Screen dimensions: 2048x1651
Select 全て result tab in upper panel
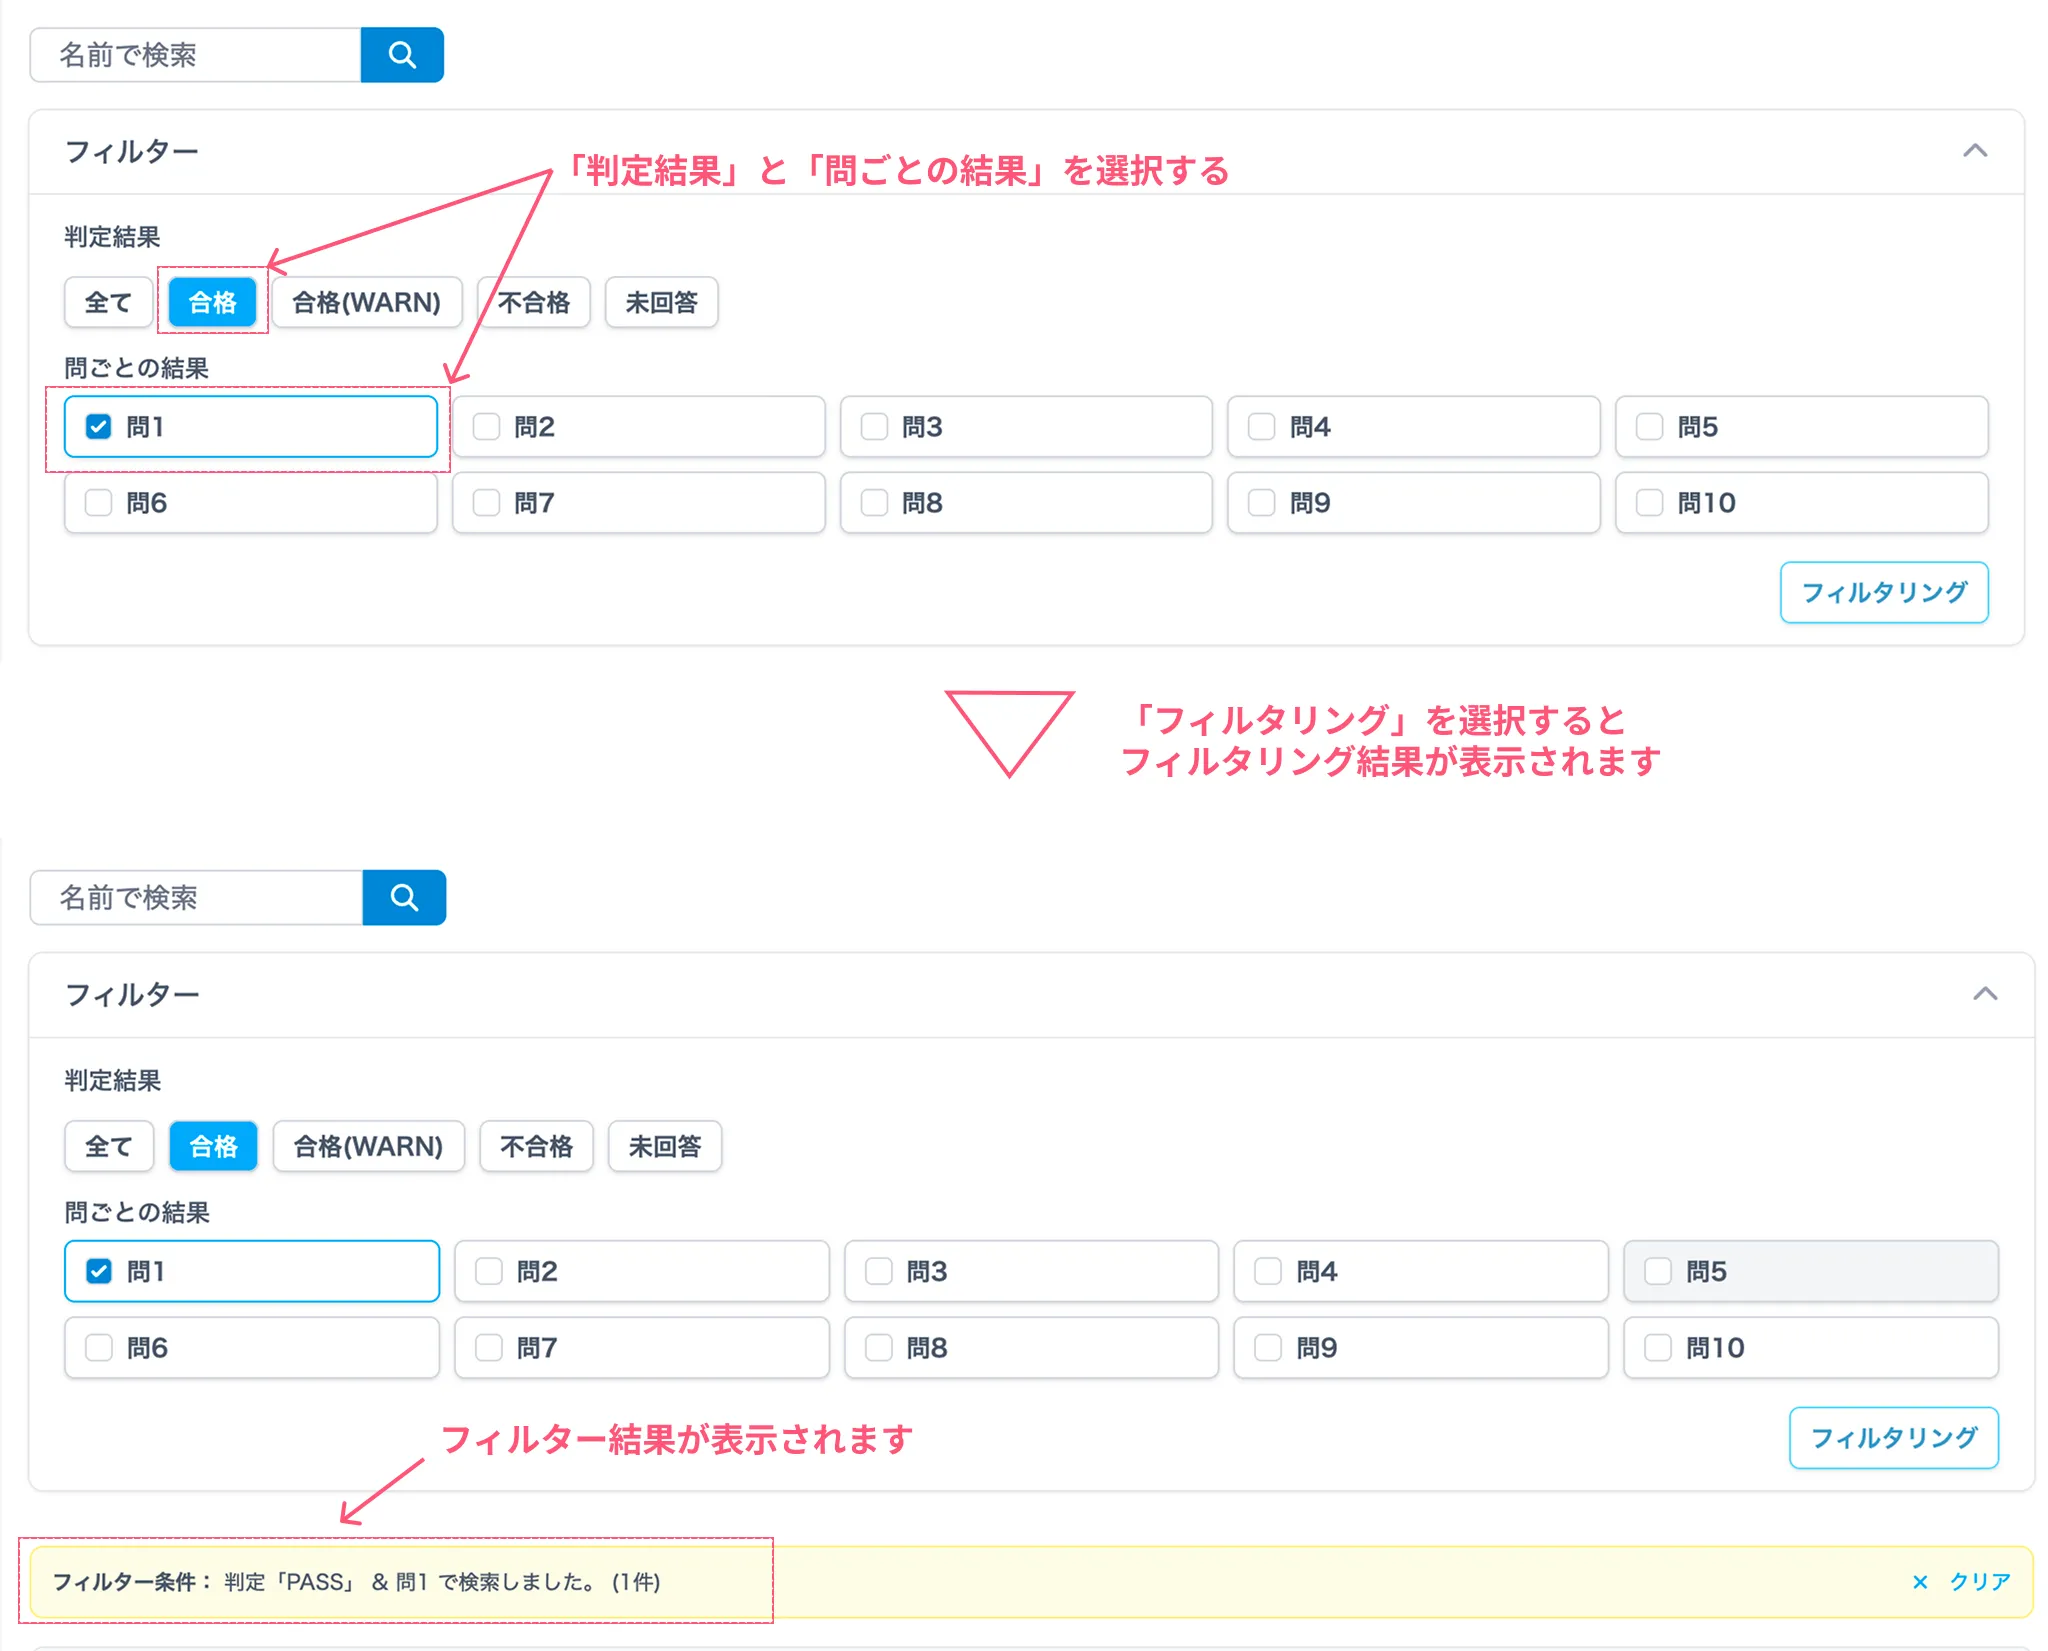pos(108,302)
